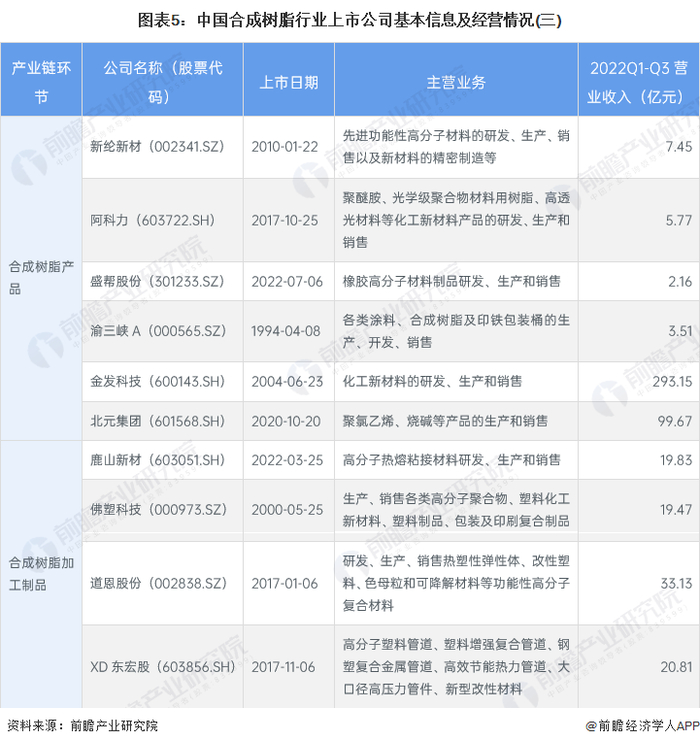Click company XD 东宏股（603856.SH）
The height and width of the screenshot is (746, 700).
pyautogui.click(x=163, y=667)
